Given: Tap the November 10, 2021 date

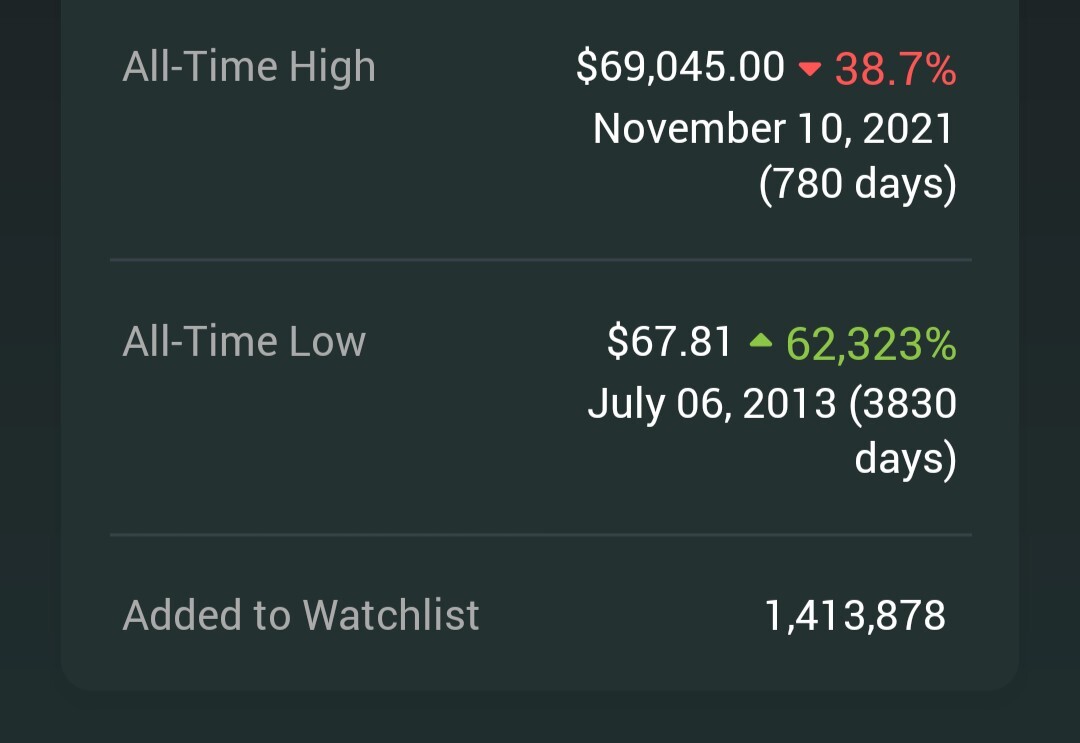Looking at the screenshot, I should 773,129.
